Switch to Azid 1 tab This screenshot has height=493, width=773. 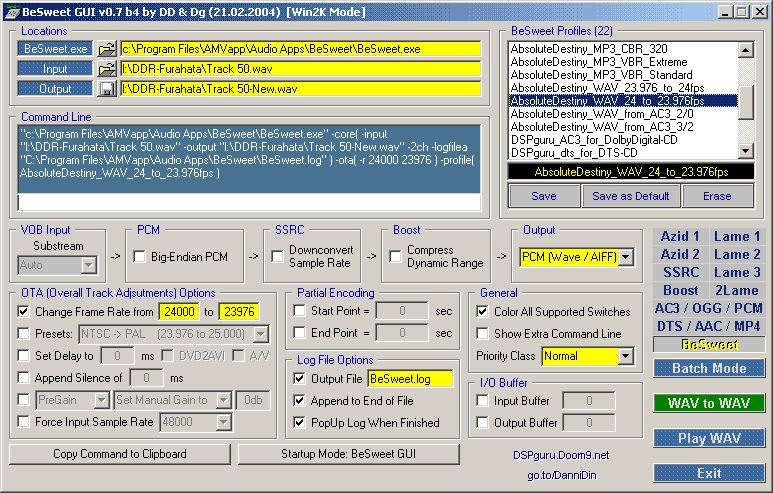(680, 237)
